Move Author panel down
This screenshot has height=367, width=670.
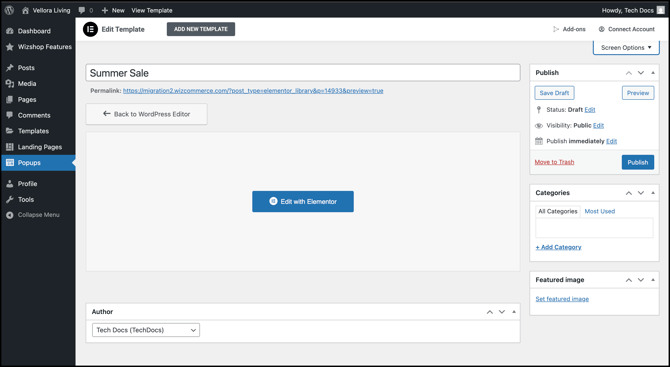click(502, 312)
